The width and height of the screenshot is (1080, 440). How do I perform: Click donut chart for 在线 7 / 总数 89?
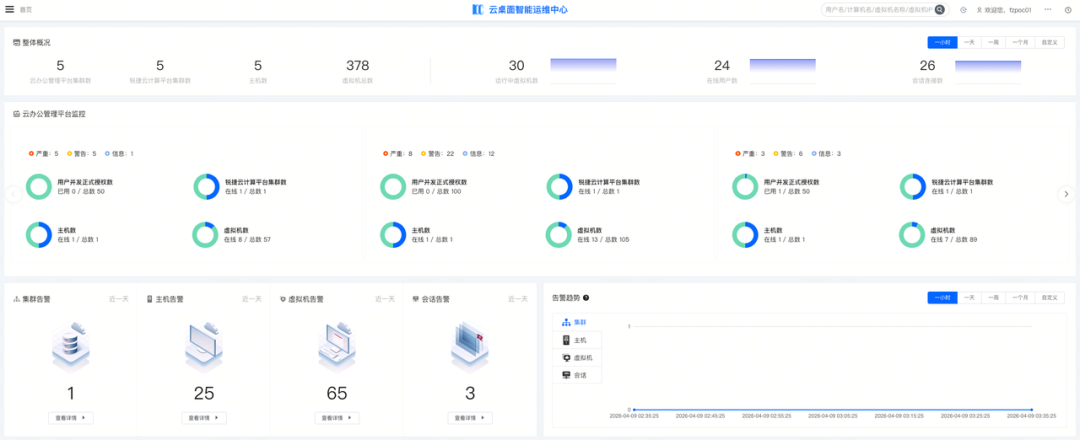point(912,235)
